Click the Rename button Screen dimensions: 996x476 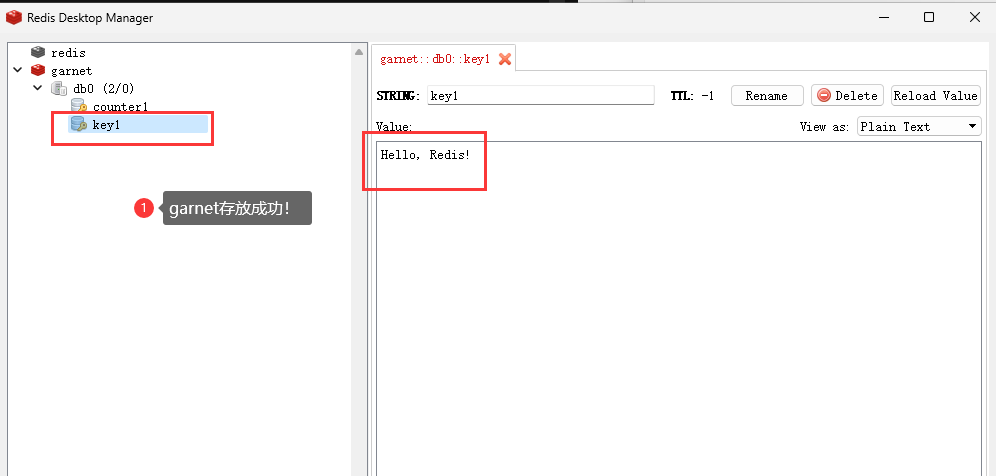click(x=767, y=95)
